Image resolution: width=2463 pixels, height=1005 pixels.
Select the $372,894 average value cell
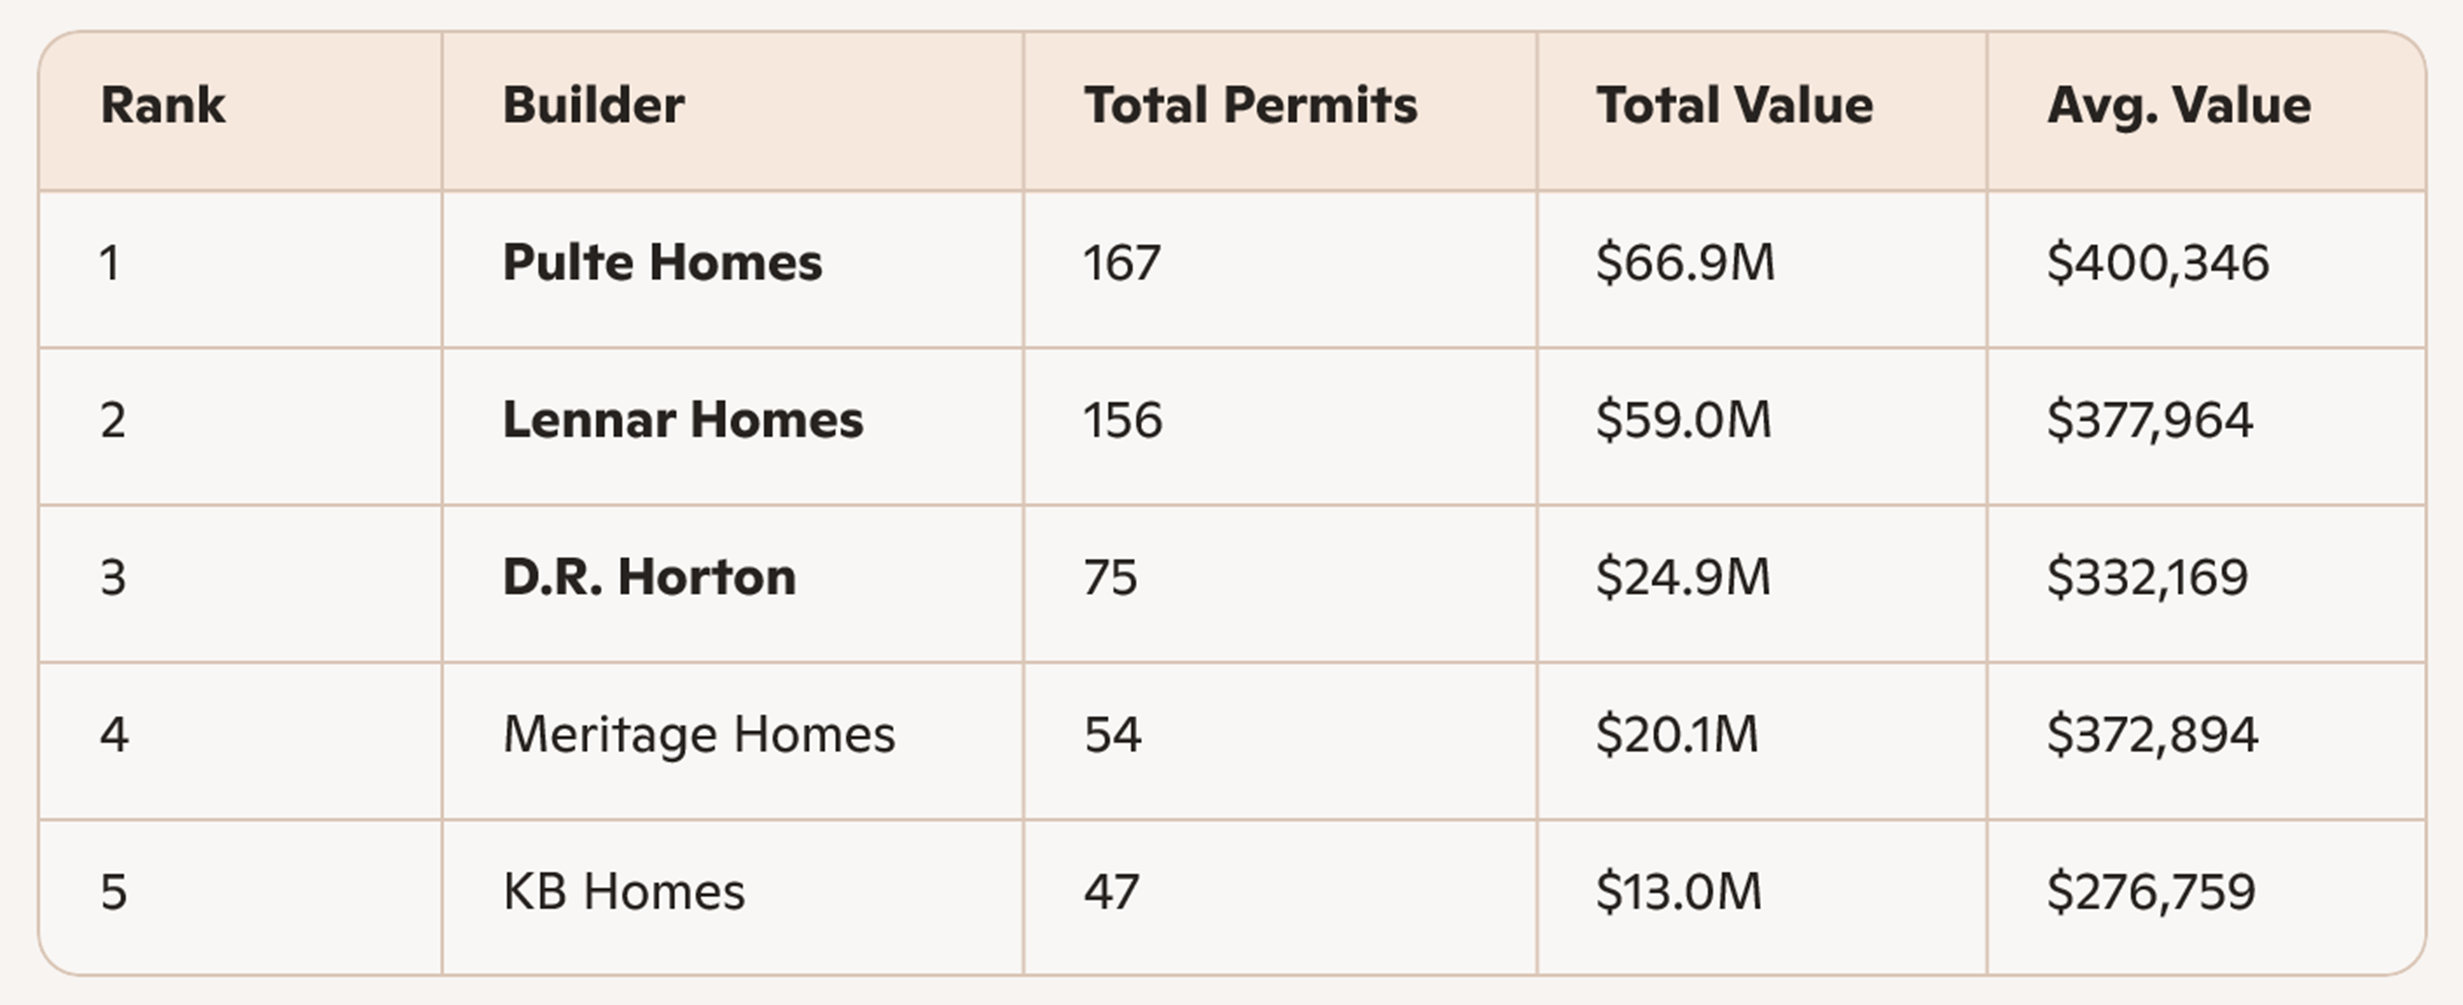point(2151,735)
